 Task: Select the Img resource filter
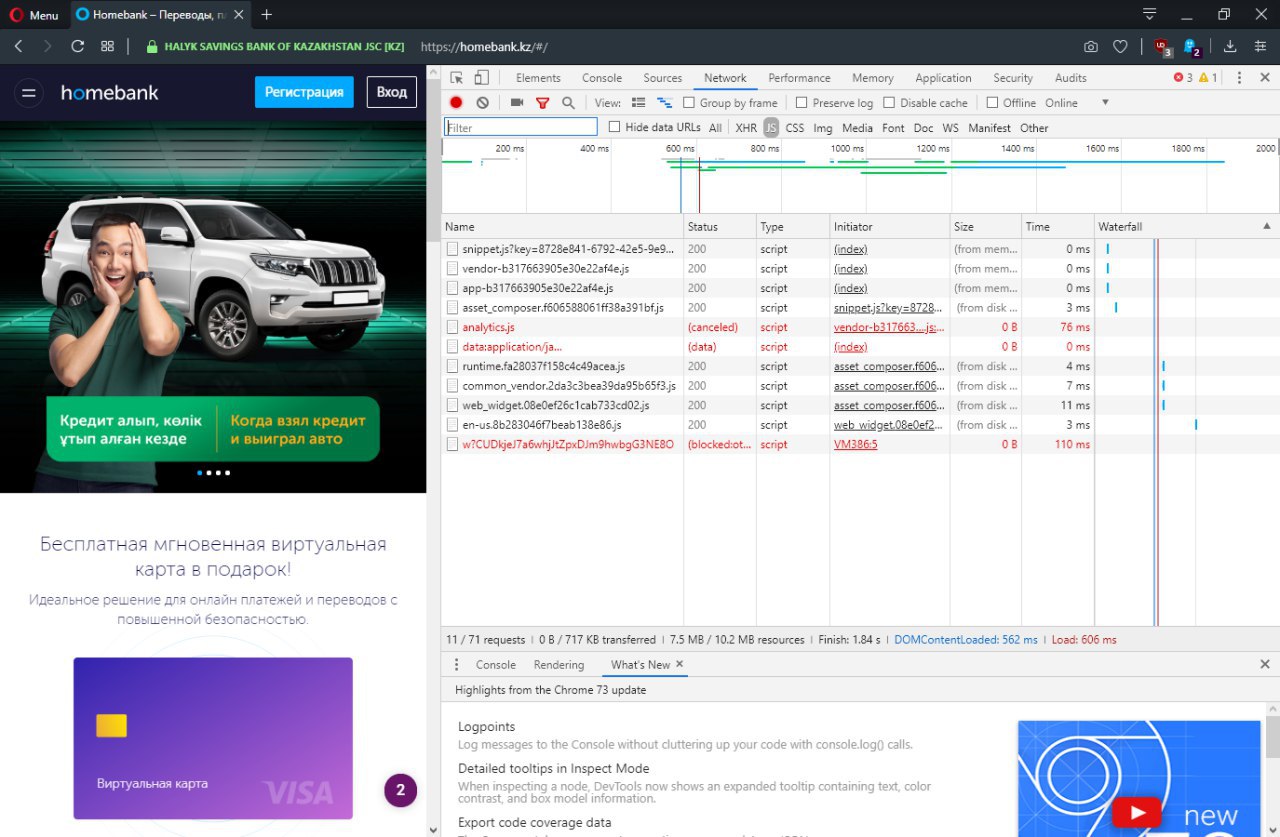pyautogui.click(x=823, y=128)
